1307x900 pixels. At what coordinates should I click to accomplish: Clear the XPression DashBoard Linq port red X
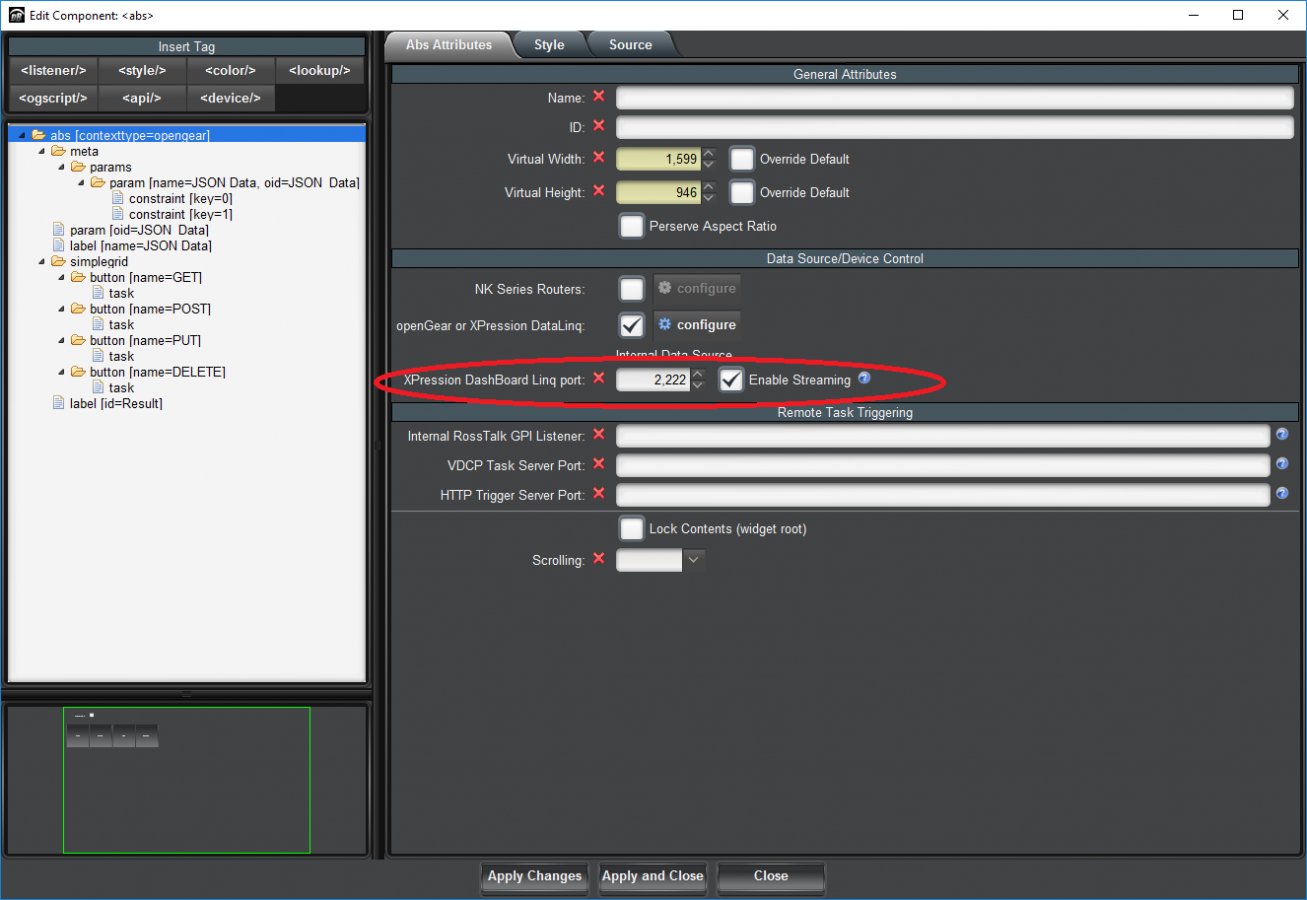[x=599, y=378]
